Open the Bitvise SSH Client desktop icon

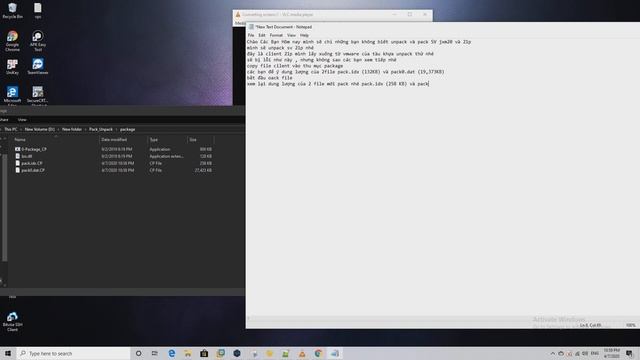pos(12,322)
